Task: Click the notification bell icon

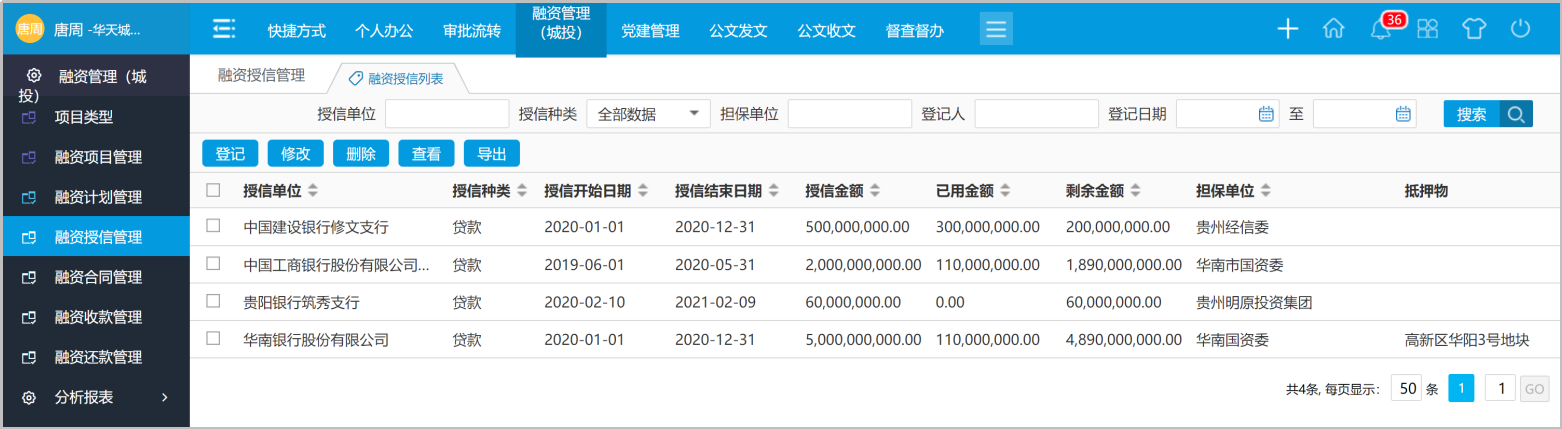Action: (x=1381, y=30)
